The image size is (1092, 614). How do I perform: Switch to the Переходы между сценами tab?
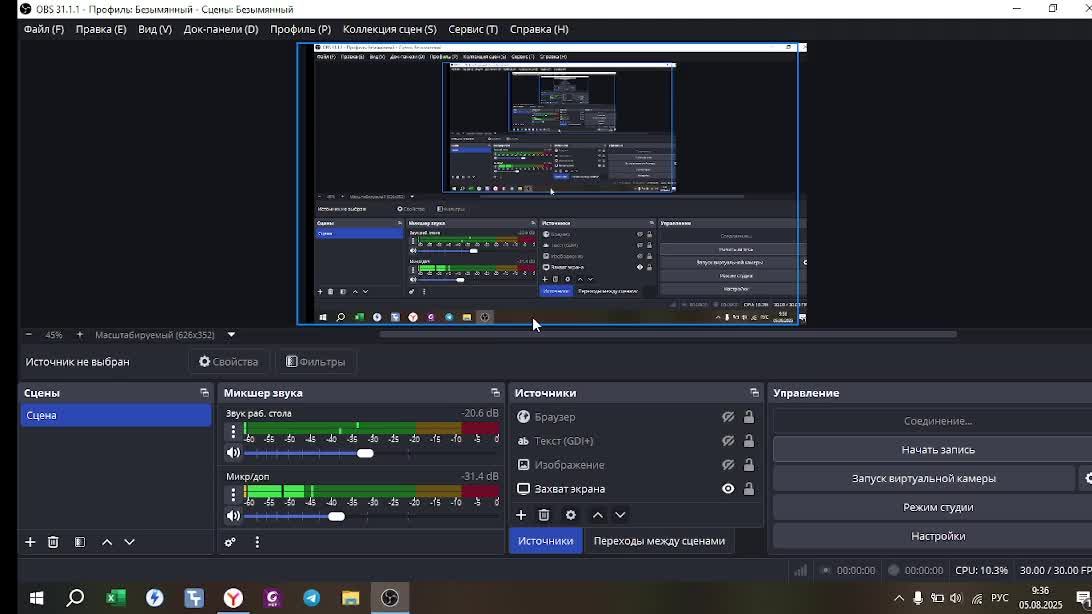pyautogui.click(x=659, y=541)
